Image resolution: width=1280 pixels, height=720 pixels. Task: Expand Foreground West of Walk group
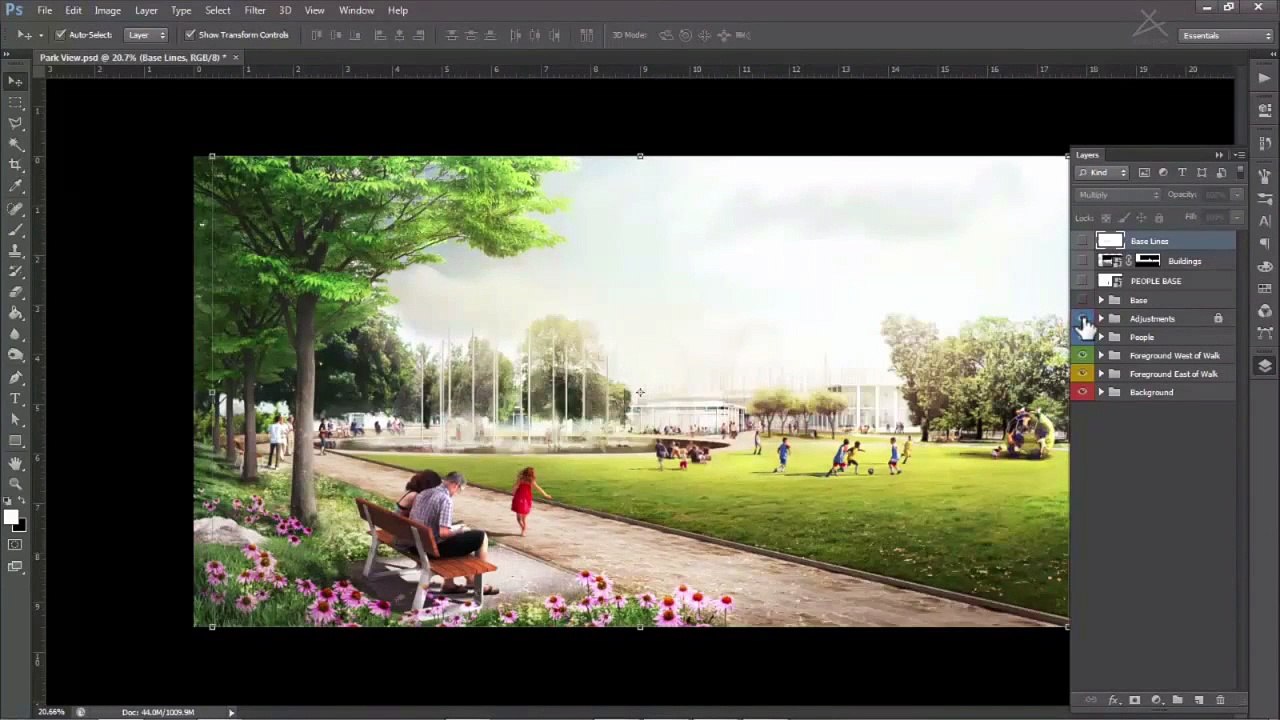pyautogui.click(x=1101, y=356)
